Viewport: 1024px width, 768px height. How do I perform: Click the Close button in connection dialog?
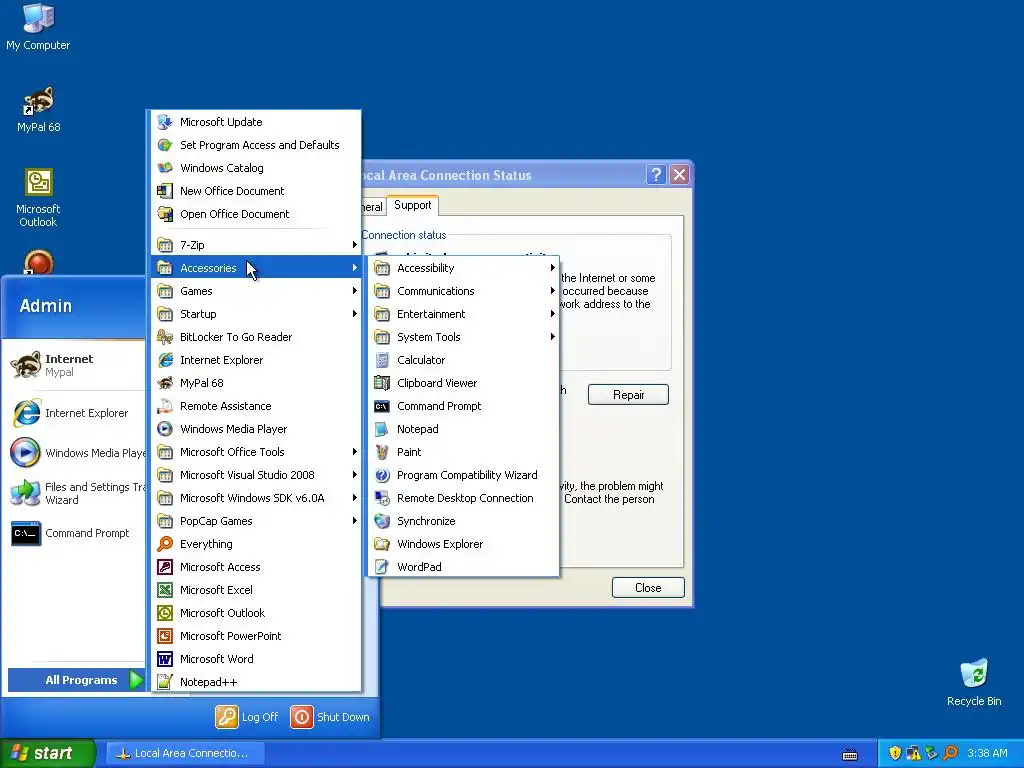coord(648,588)
